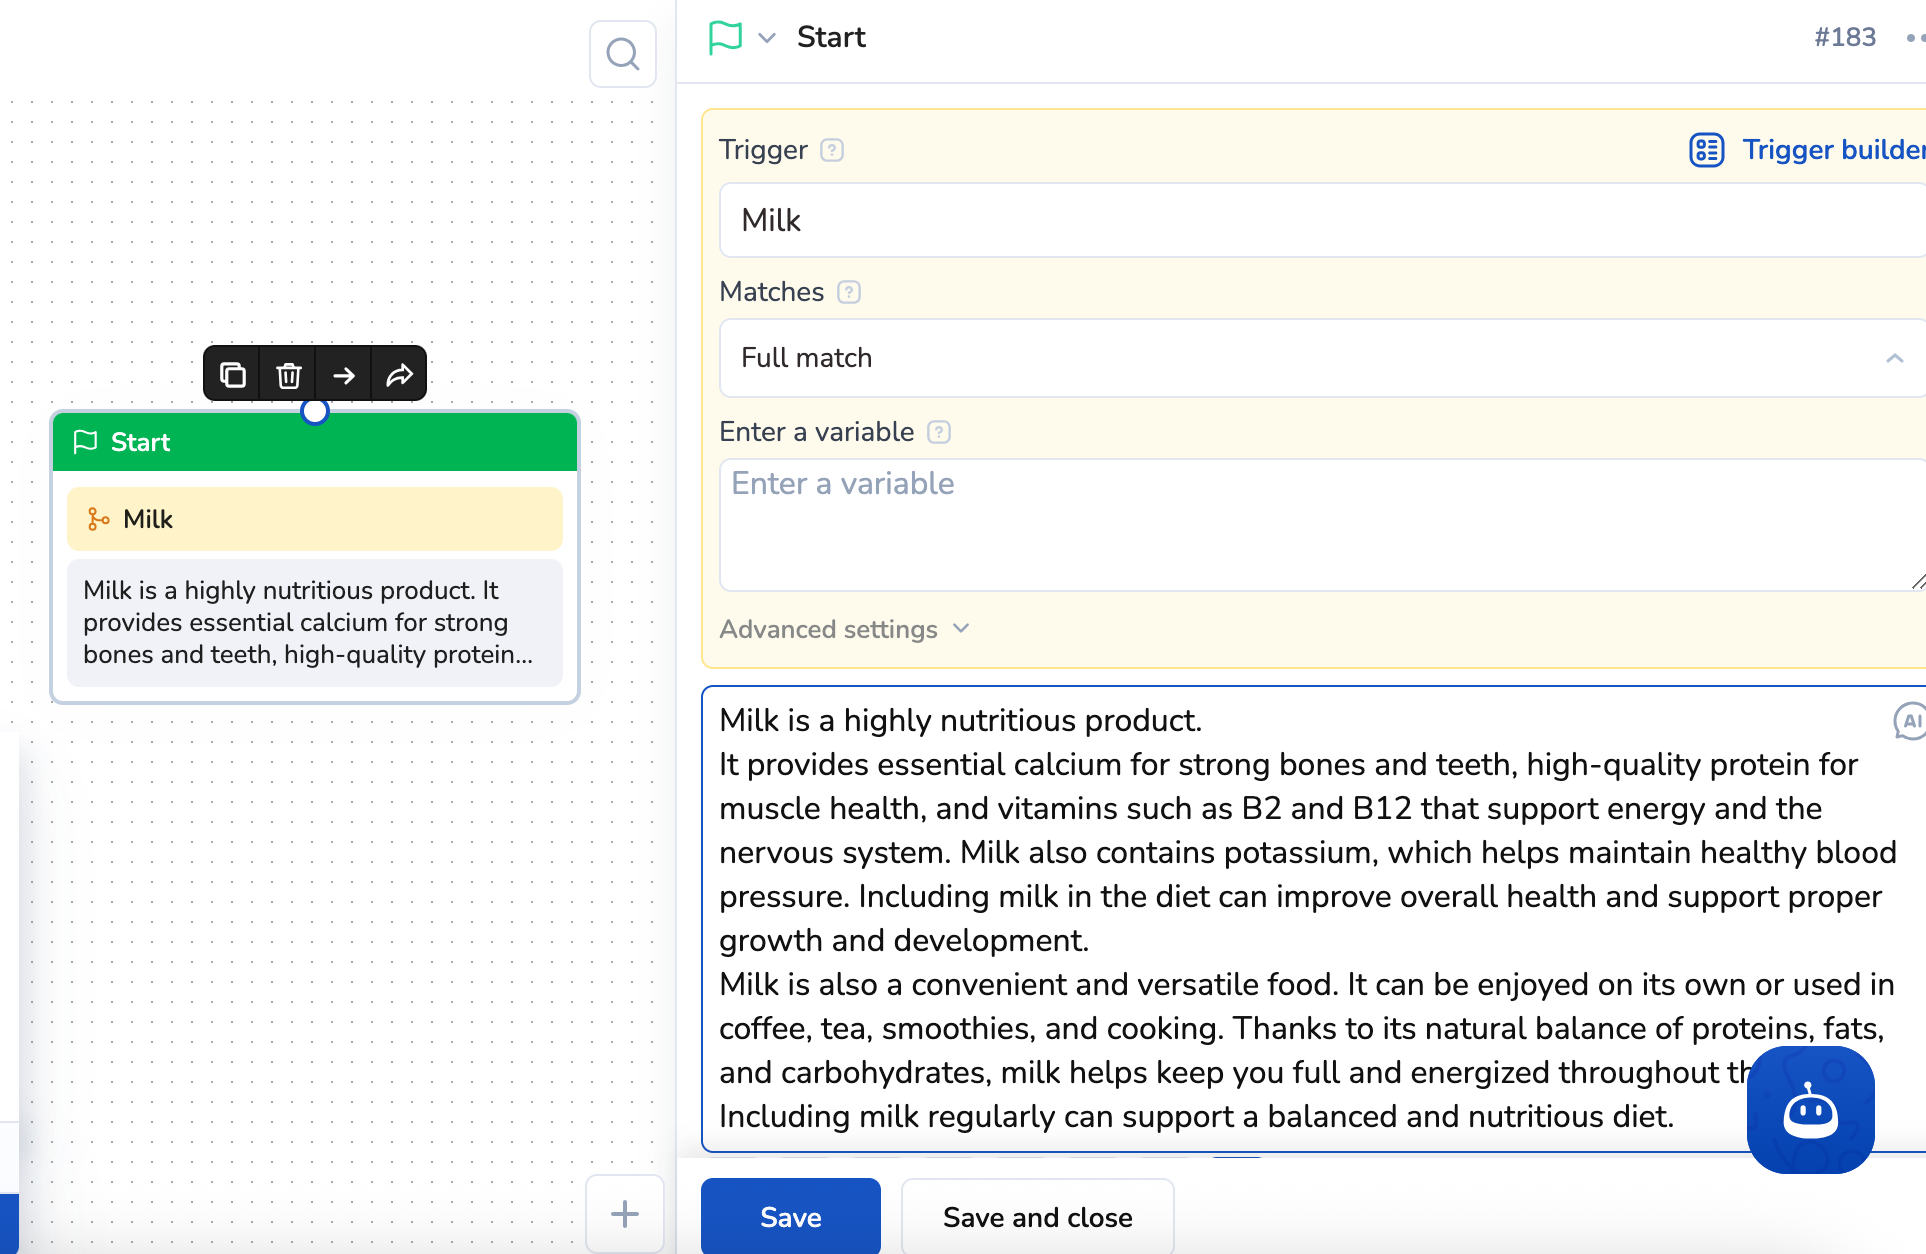Image resolution: width=1926 pixels, height=1254 pixels.
Task: Open block type dropdown next to flag
Action: pos(767,38)
